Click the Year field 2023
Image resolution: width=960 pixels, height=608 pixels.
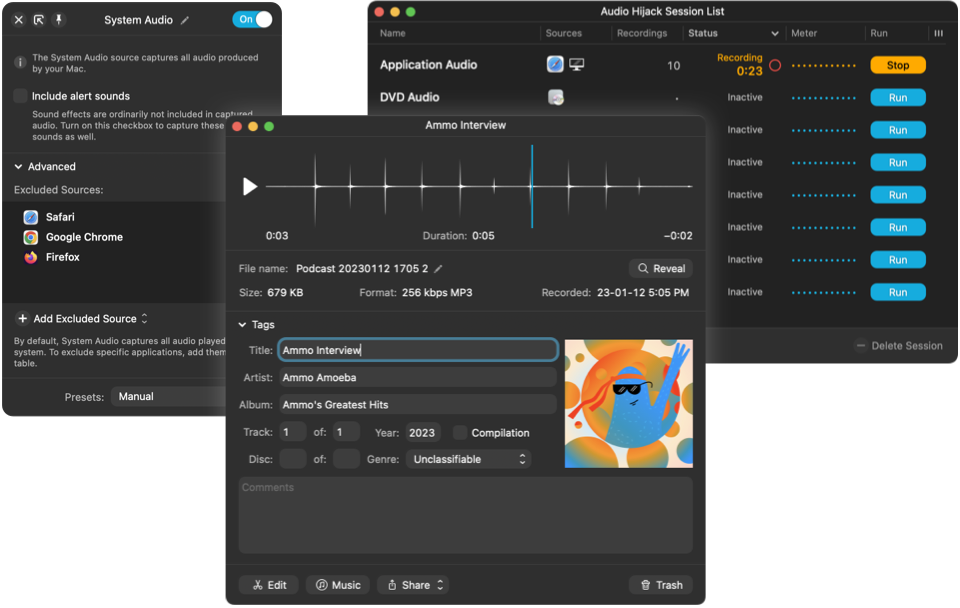[x=422, y=433]
